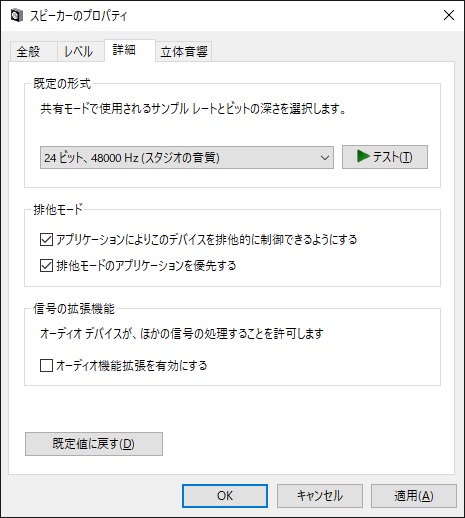This screenshot has height=518, width=465.
Task: Open the レベル tab
Action: [x=81, y=52]
